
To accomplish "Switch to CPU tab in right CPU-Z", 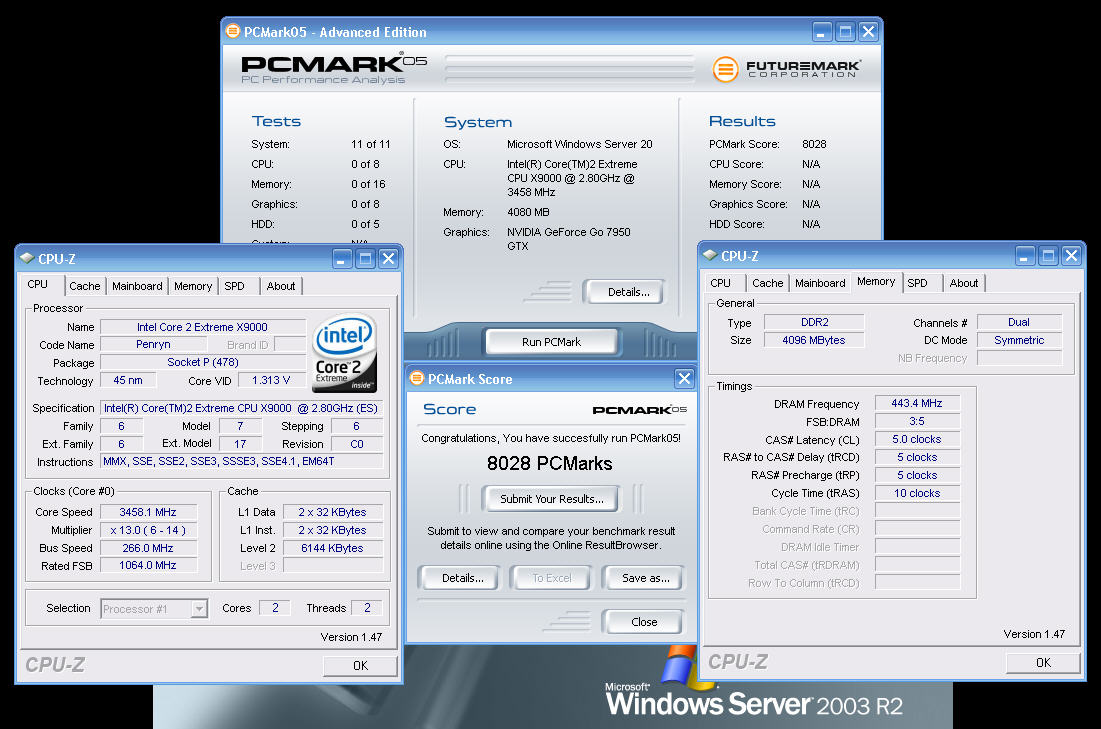I will (720, 283).
